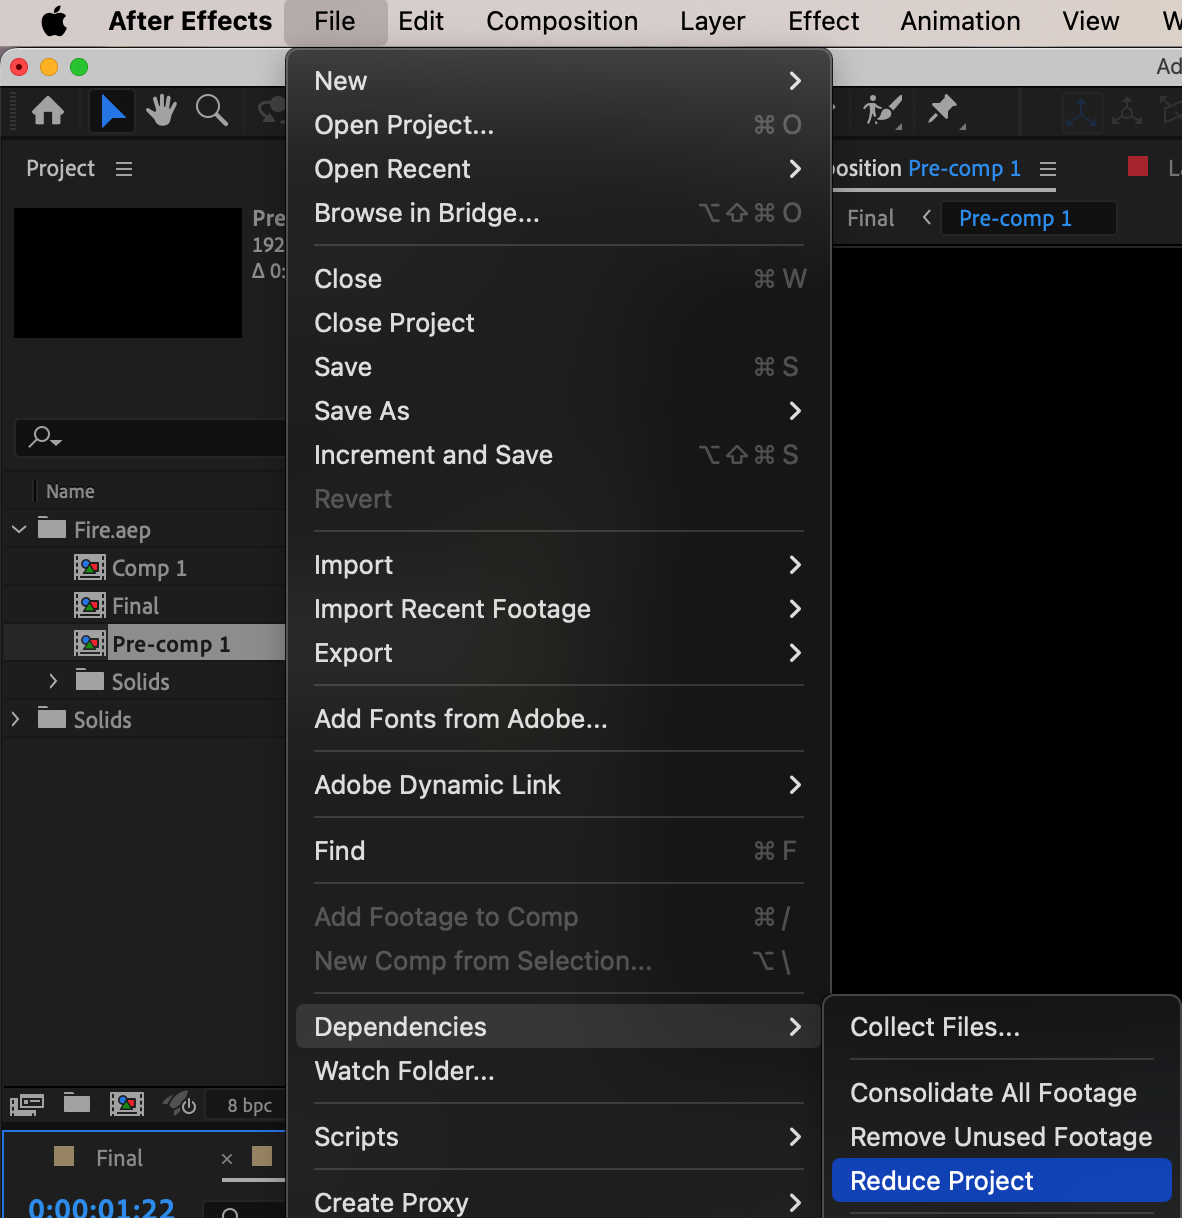
Task: Create a new composition from the Project footer
Action: pyautogui.click(x=127, y=1104)
